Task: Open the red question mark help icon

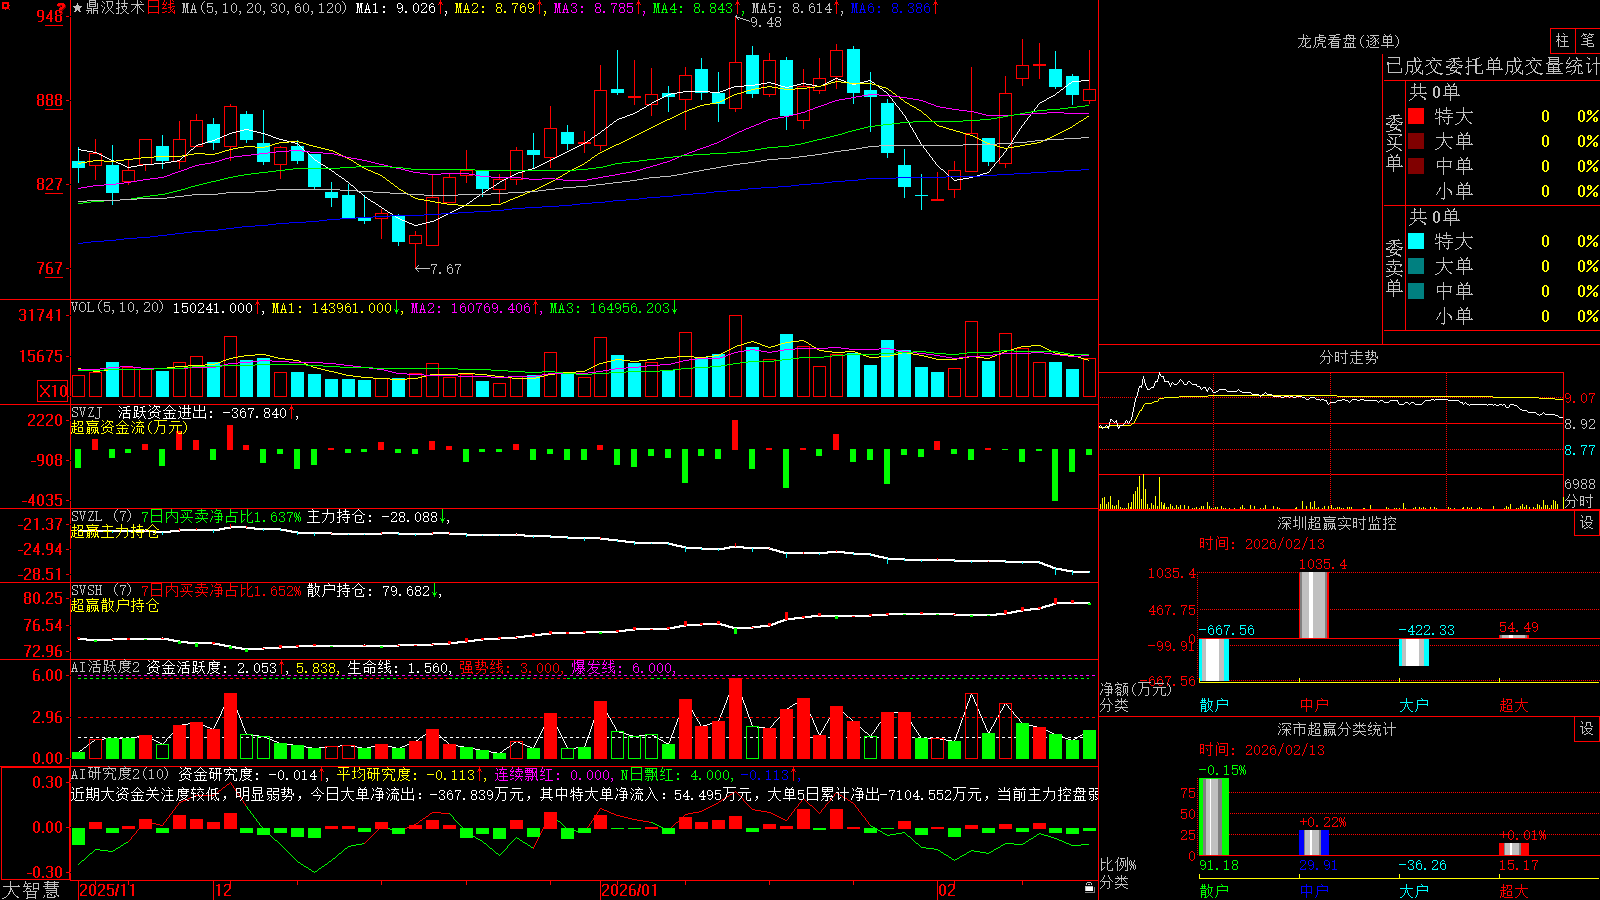Action: (x=59, y=8)
